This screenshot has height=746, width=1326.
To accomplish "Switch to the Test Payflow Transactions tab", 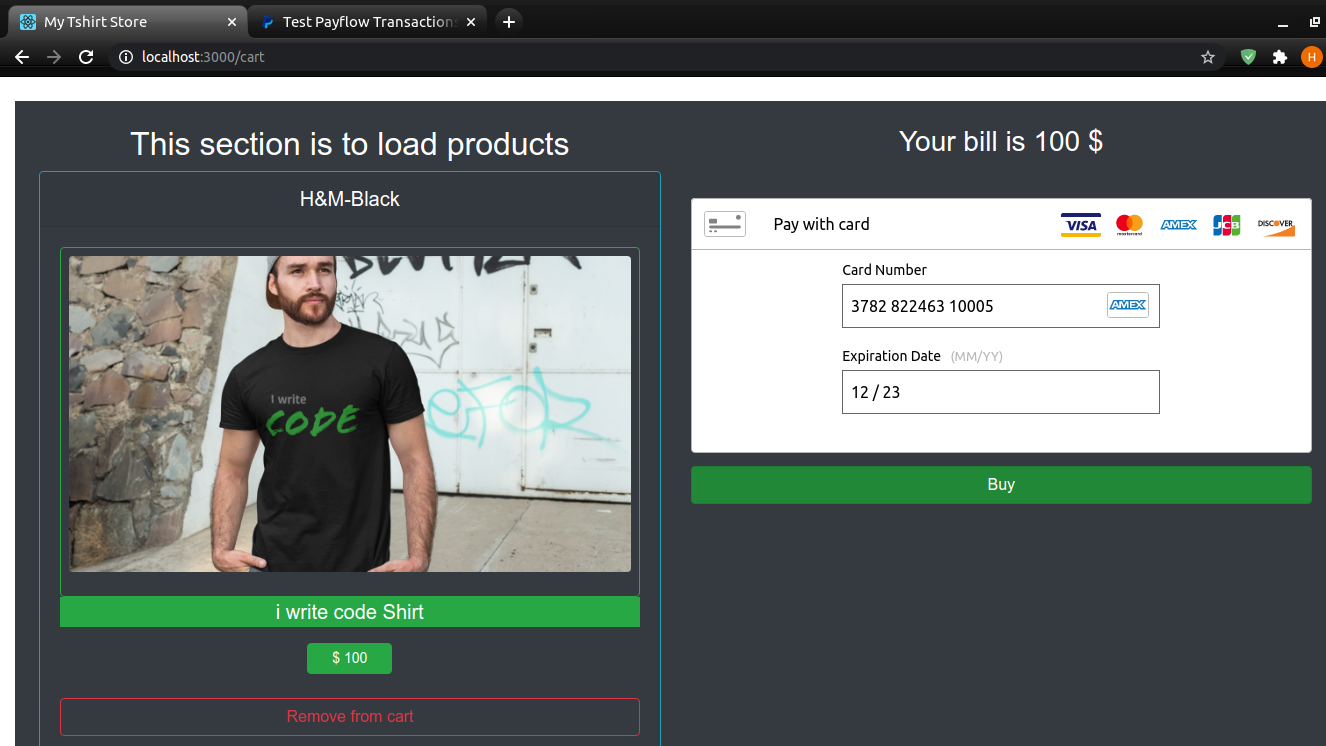I will pos(368,22).
